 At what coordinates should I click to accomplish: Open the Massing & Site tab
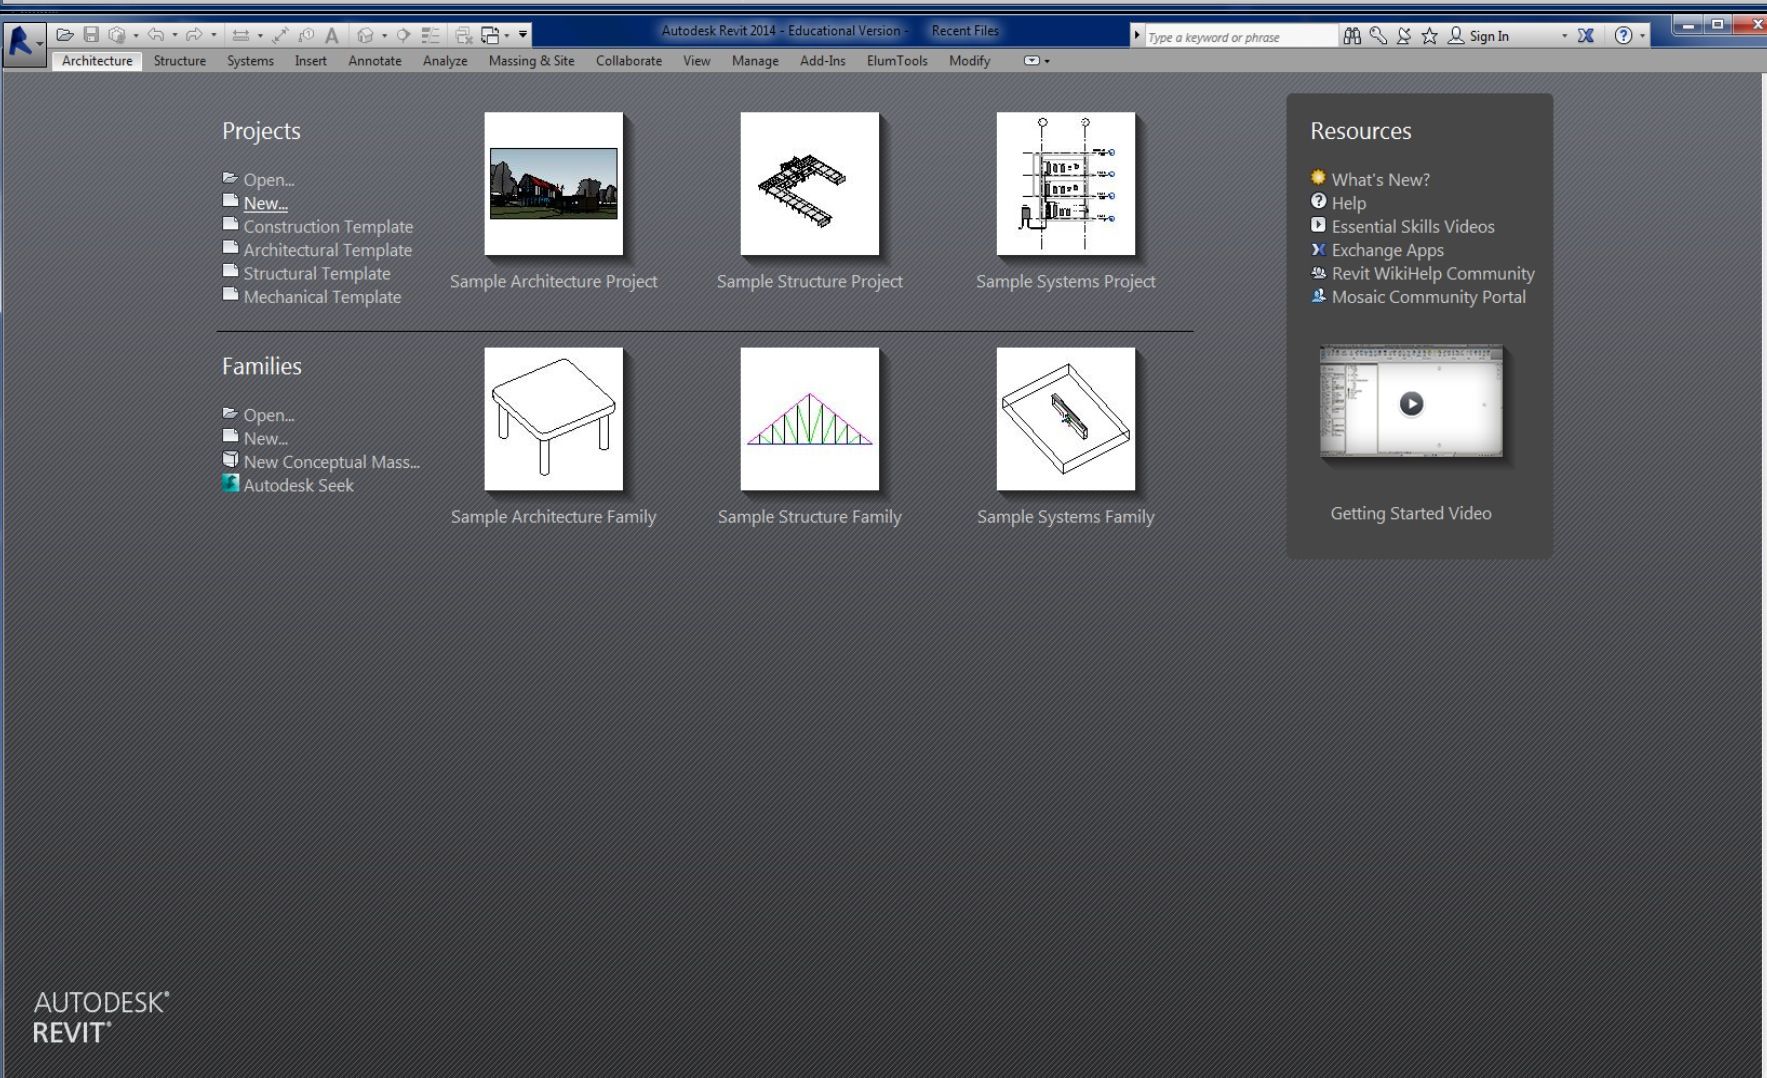[530, 61]
